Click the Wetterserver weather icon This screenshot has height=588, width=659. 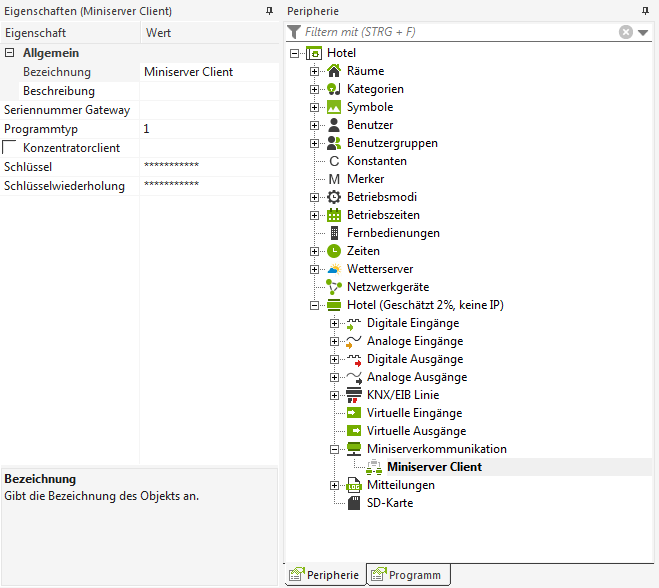[x=334, y=269]
